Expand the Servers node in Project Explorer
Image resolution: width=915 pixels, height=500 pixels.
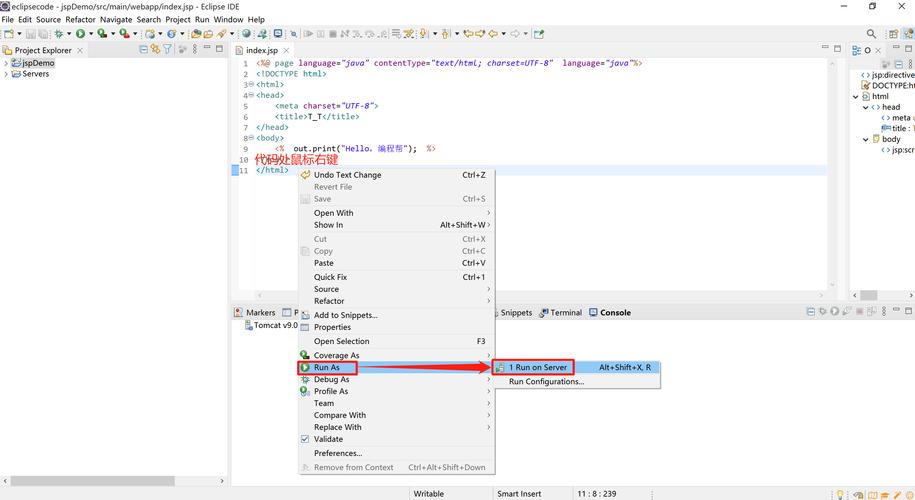tap(6, 74)
